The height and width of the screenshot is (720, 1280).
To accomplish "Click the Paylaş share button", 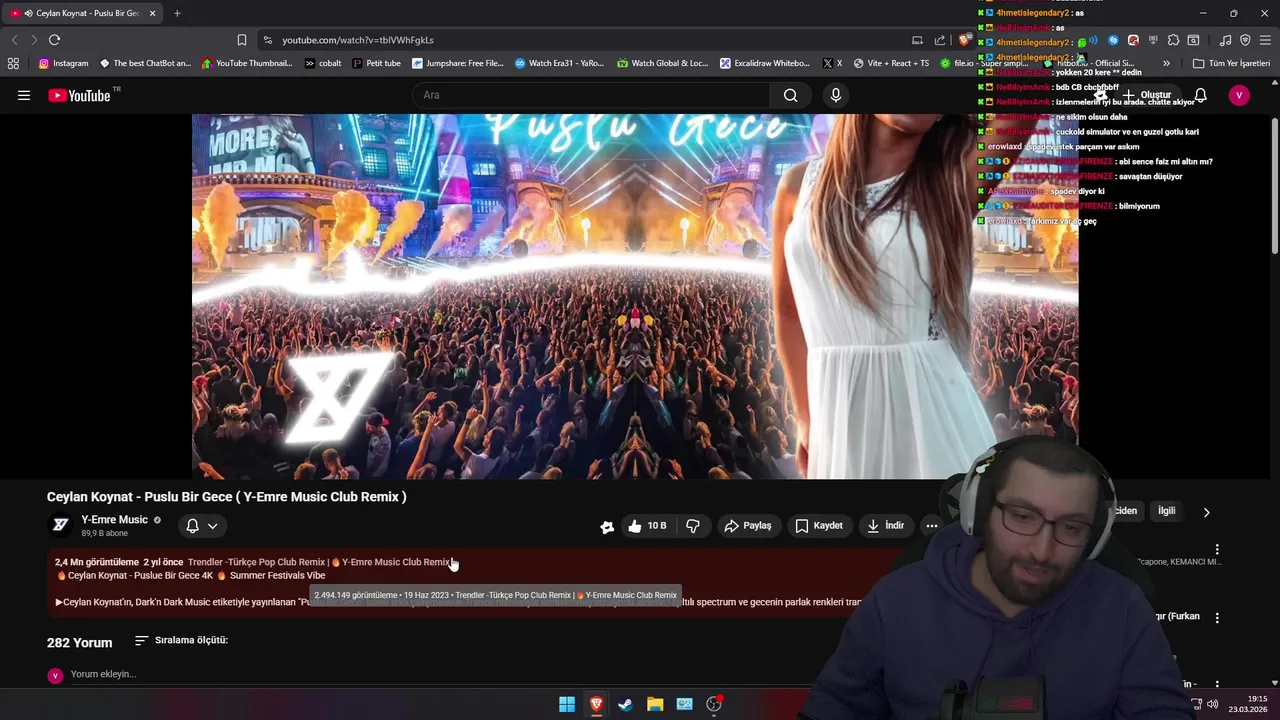I will [747, 526].
